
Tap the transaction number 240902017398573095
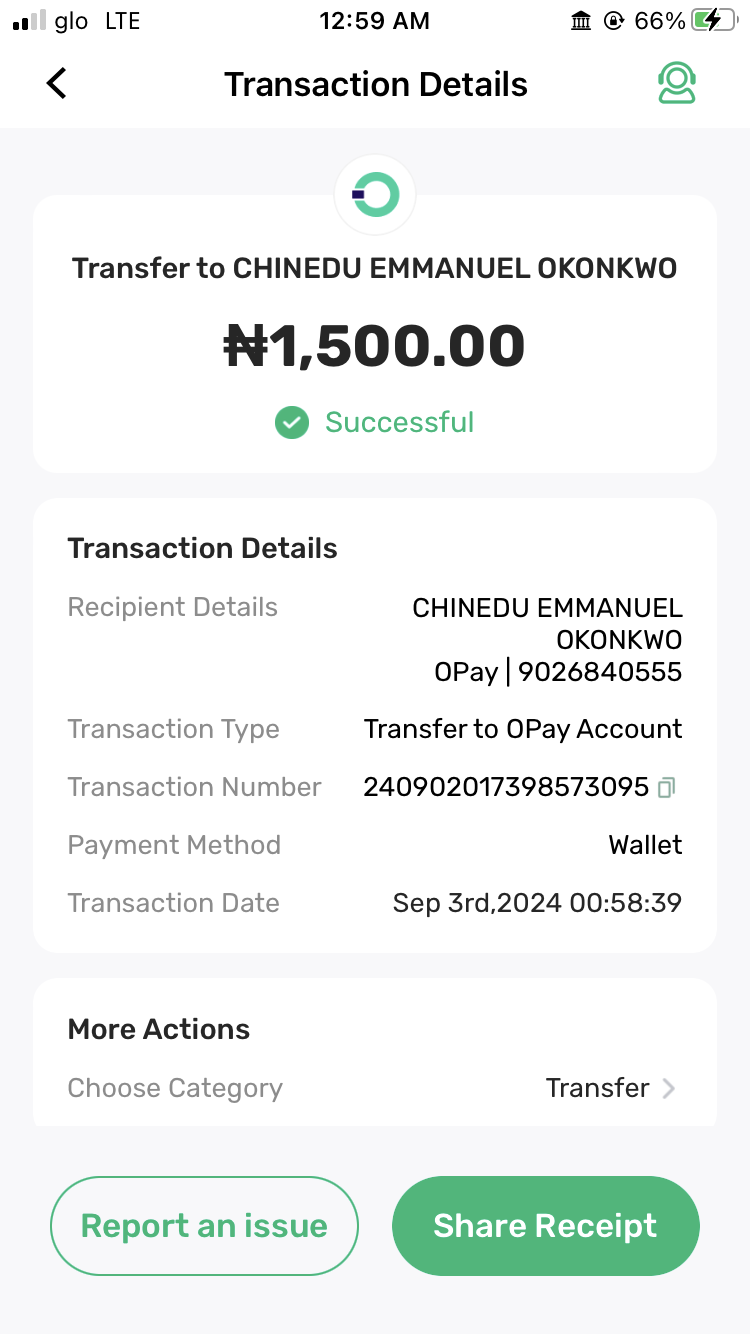pyautogui.click(x=506, y=787)
